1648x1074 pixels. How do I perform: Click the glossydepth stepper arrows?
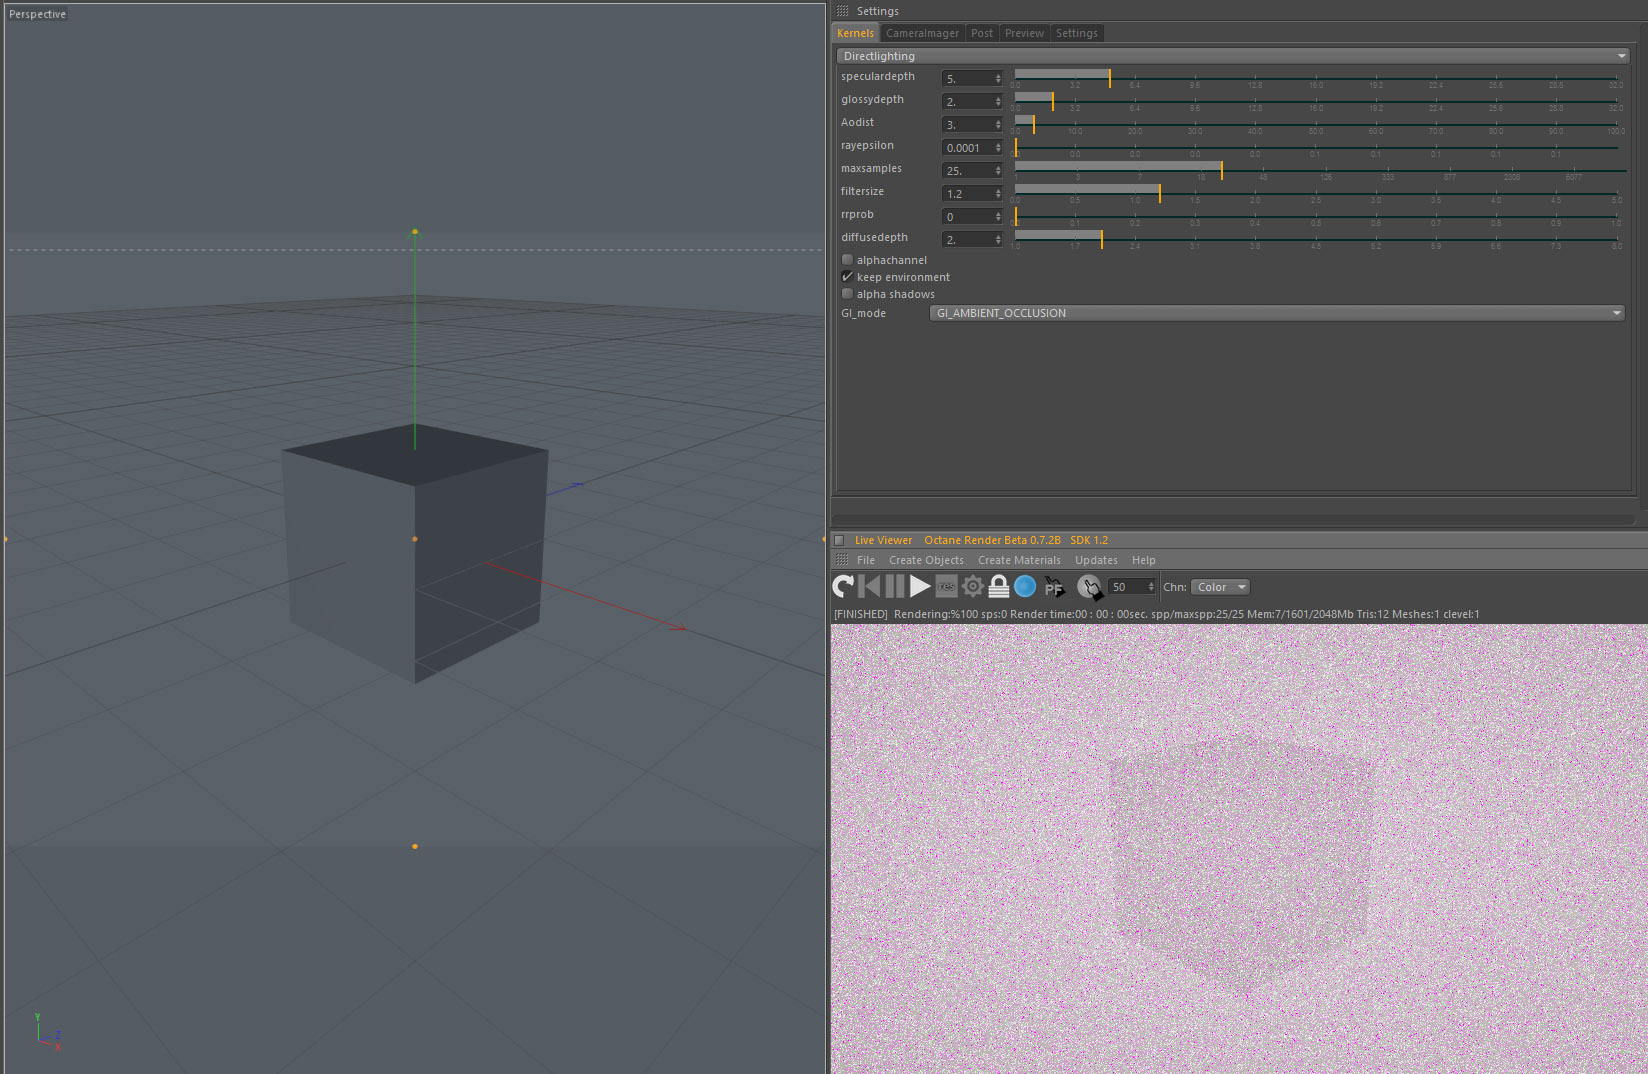pyautogui.click(x=998, y=101)
